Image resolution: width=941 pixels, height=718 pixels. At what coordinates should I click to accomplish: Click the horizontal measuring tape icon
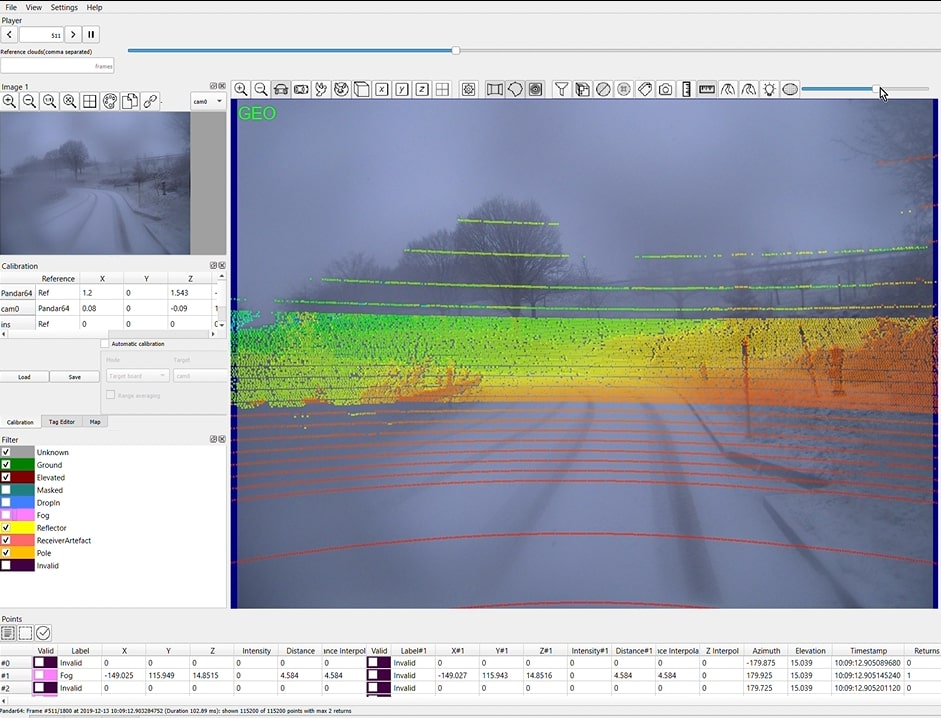tap(707, 89)
